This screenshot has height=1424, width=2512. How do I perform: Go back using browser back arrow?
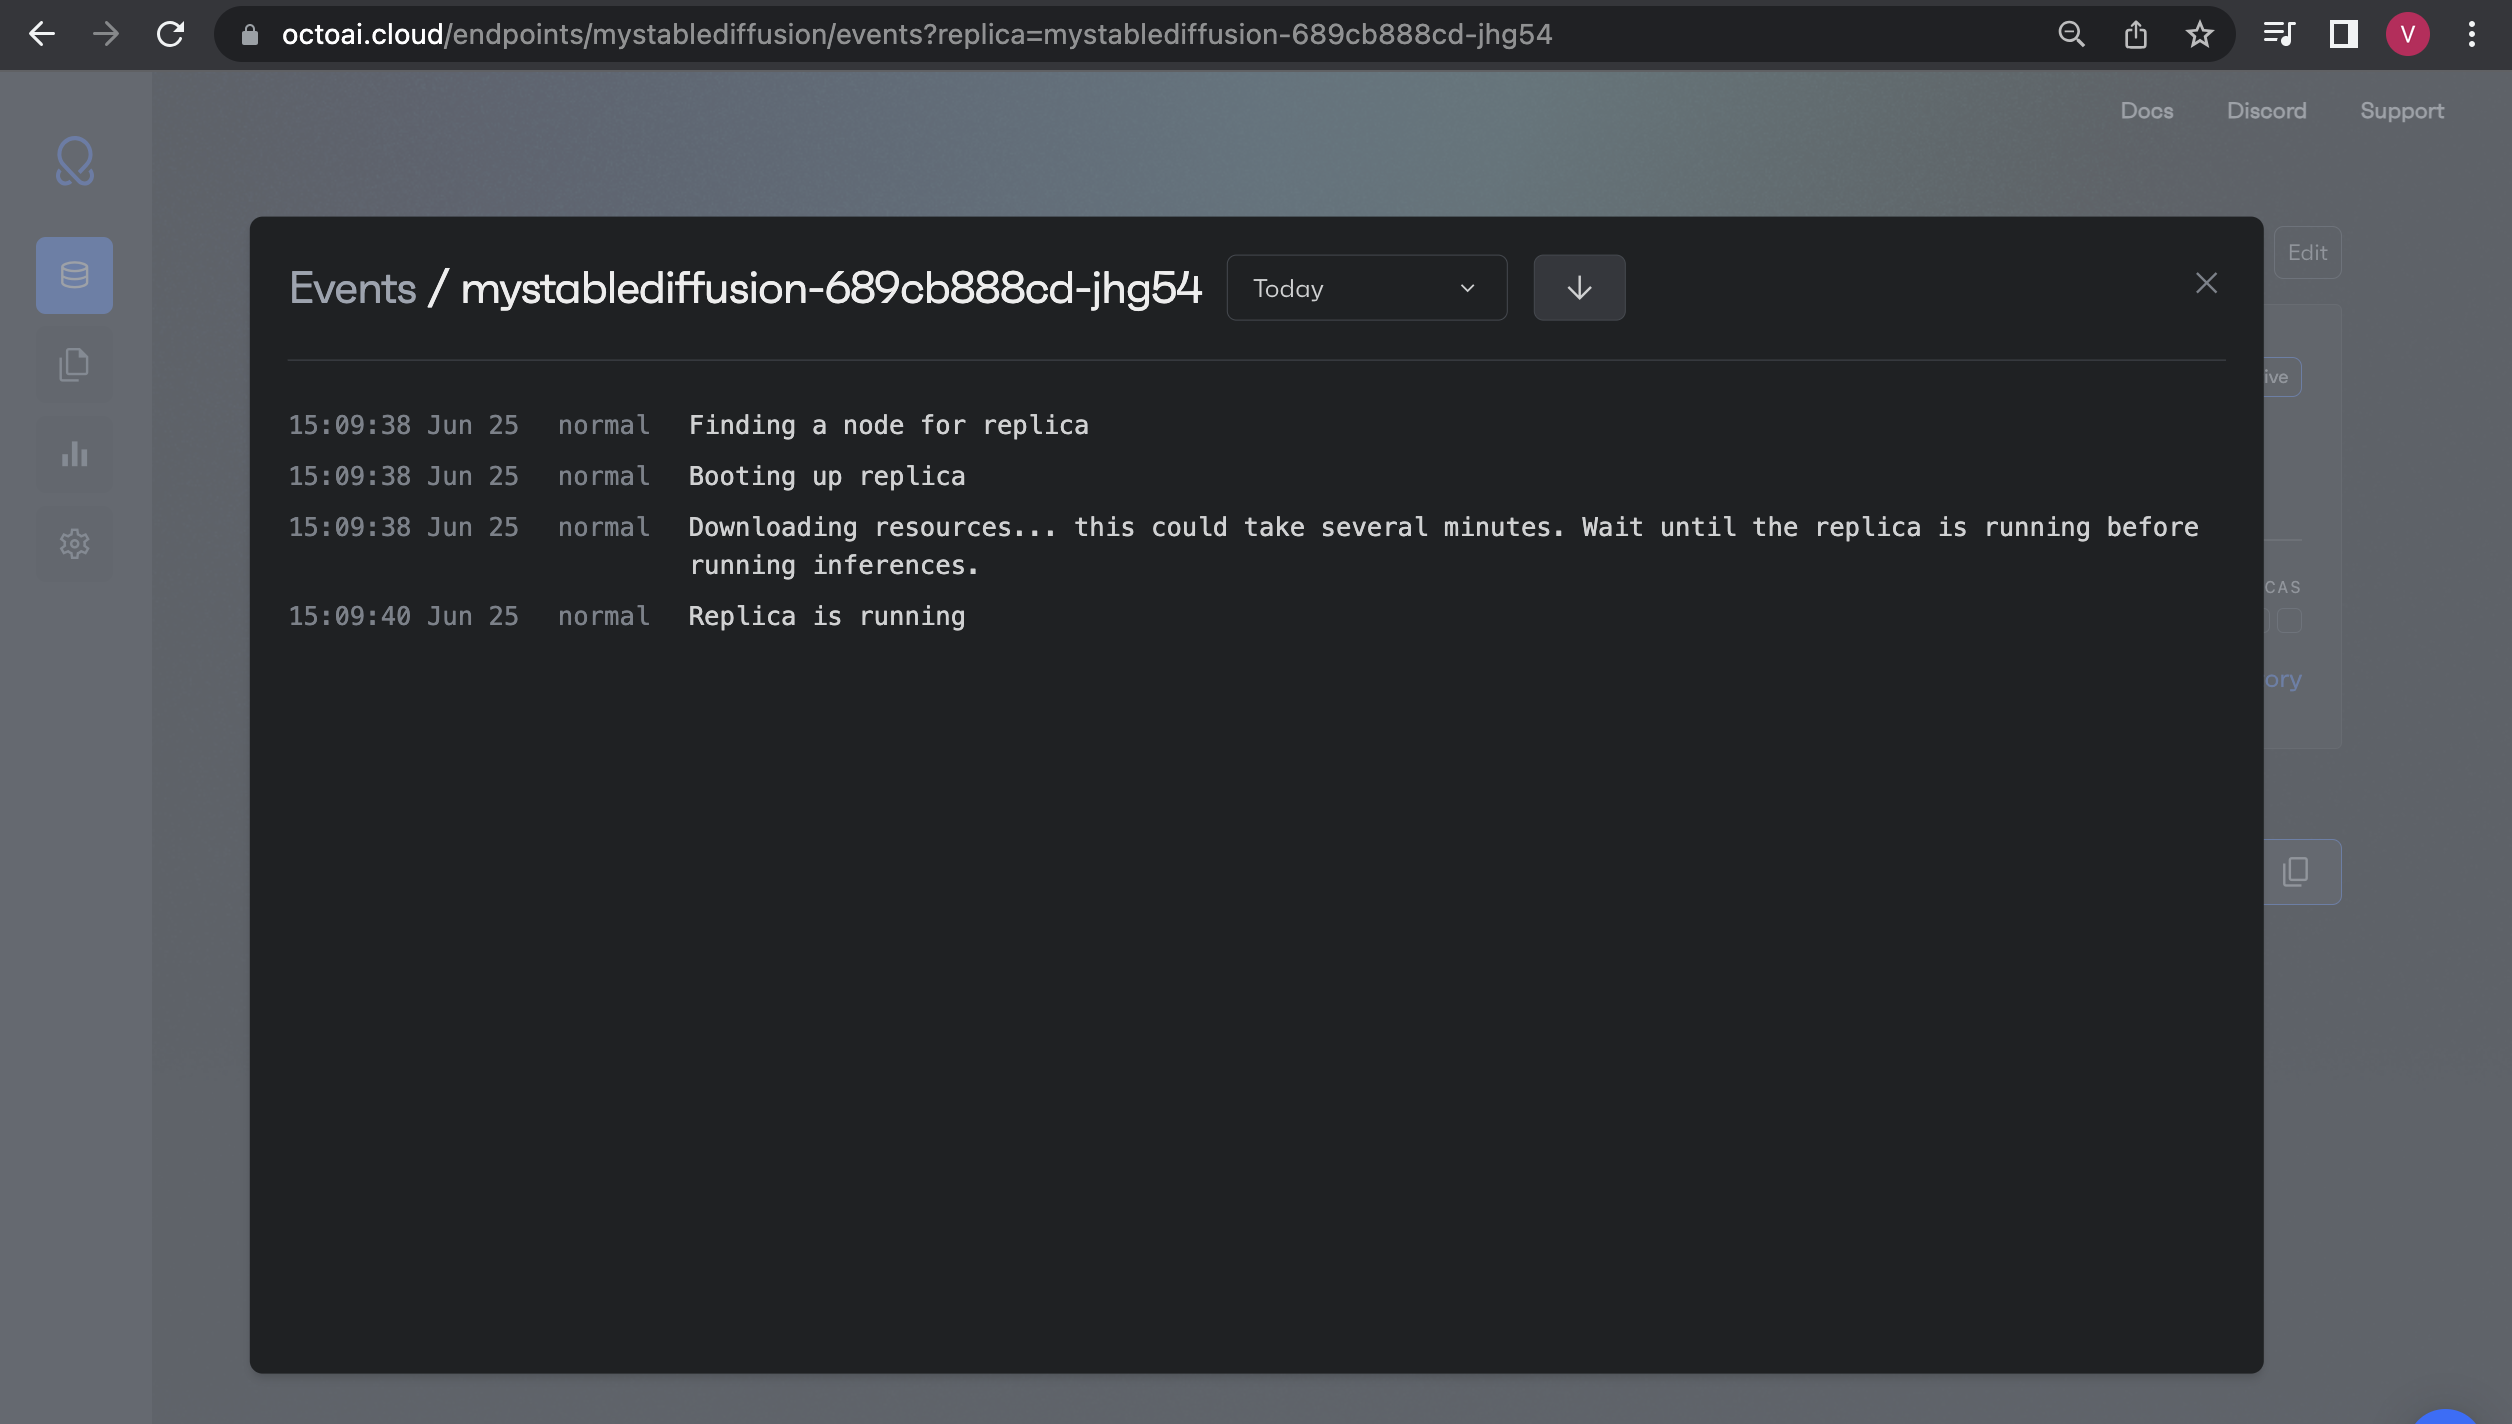(42, 35)
